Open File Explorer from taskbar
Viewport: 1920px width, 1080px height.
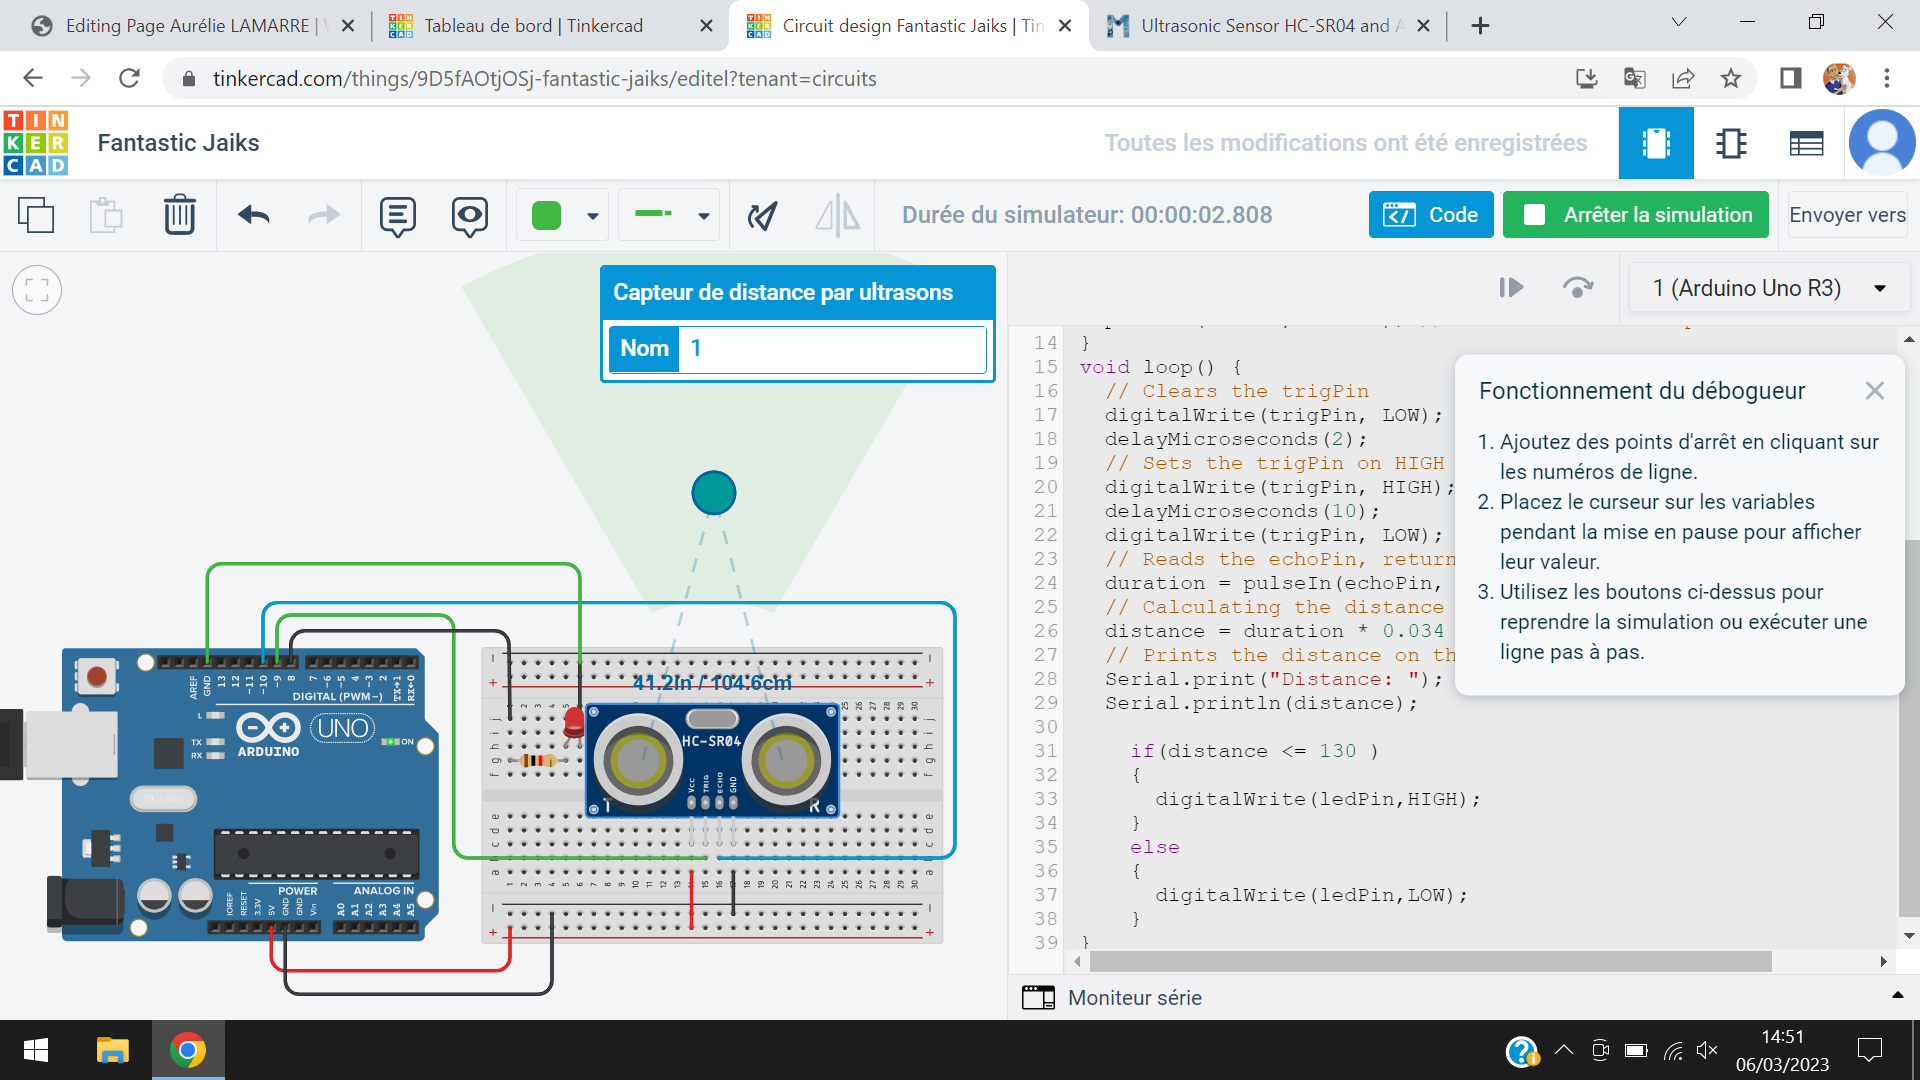click(x=112, y=1050)
